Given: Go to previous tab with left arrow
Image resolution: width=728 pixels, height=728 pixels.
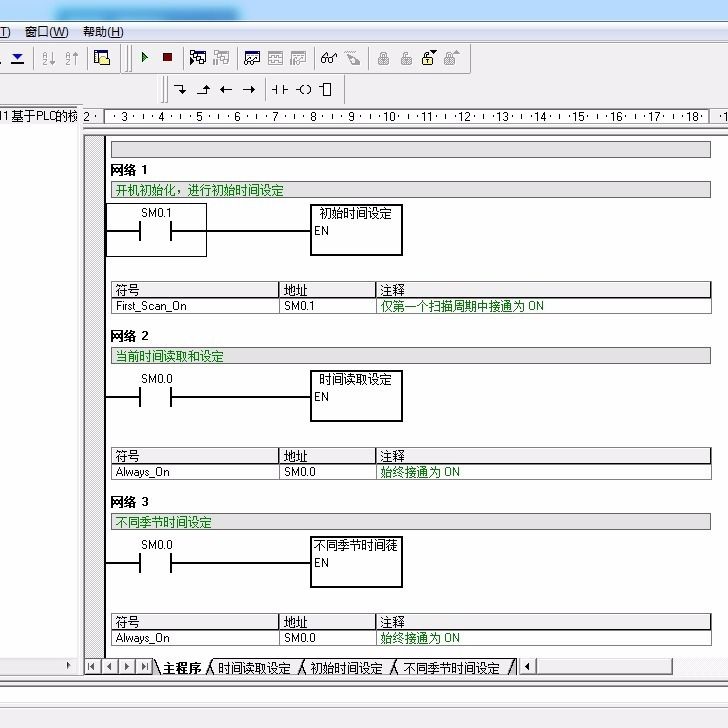Looking at the screenshot, I should pyautogui.click(x=109, y=667).
